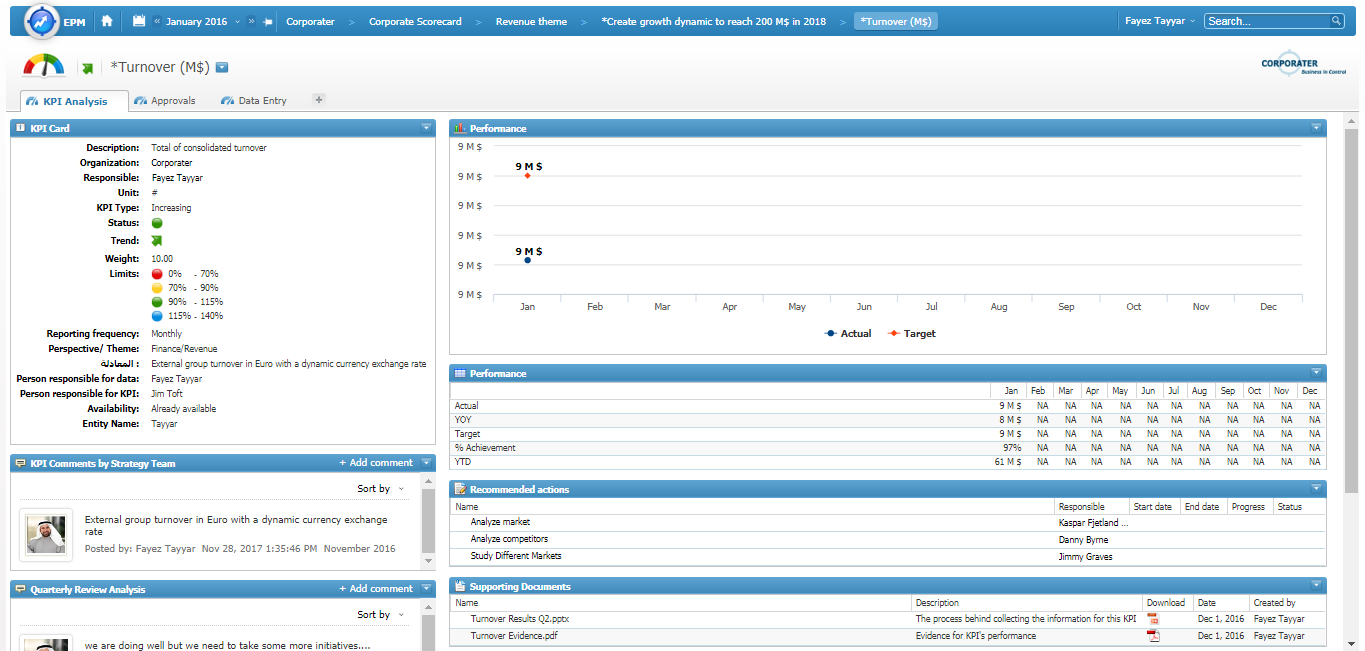Click Fayez Tayyar avatar in KPI Comments
This screenshot has width=1365, height=651.
(x=46, y=534)
